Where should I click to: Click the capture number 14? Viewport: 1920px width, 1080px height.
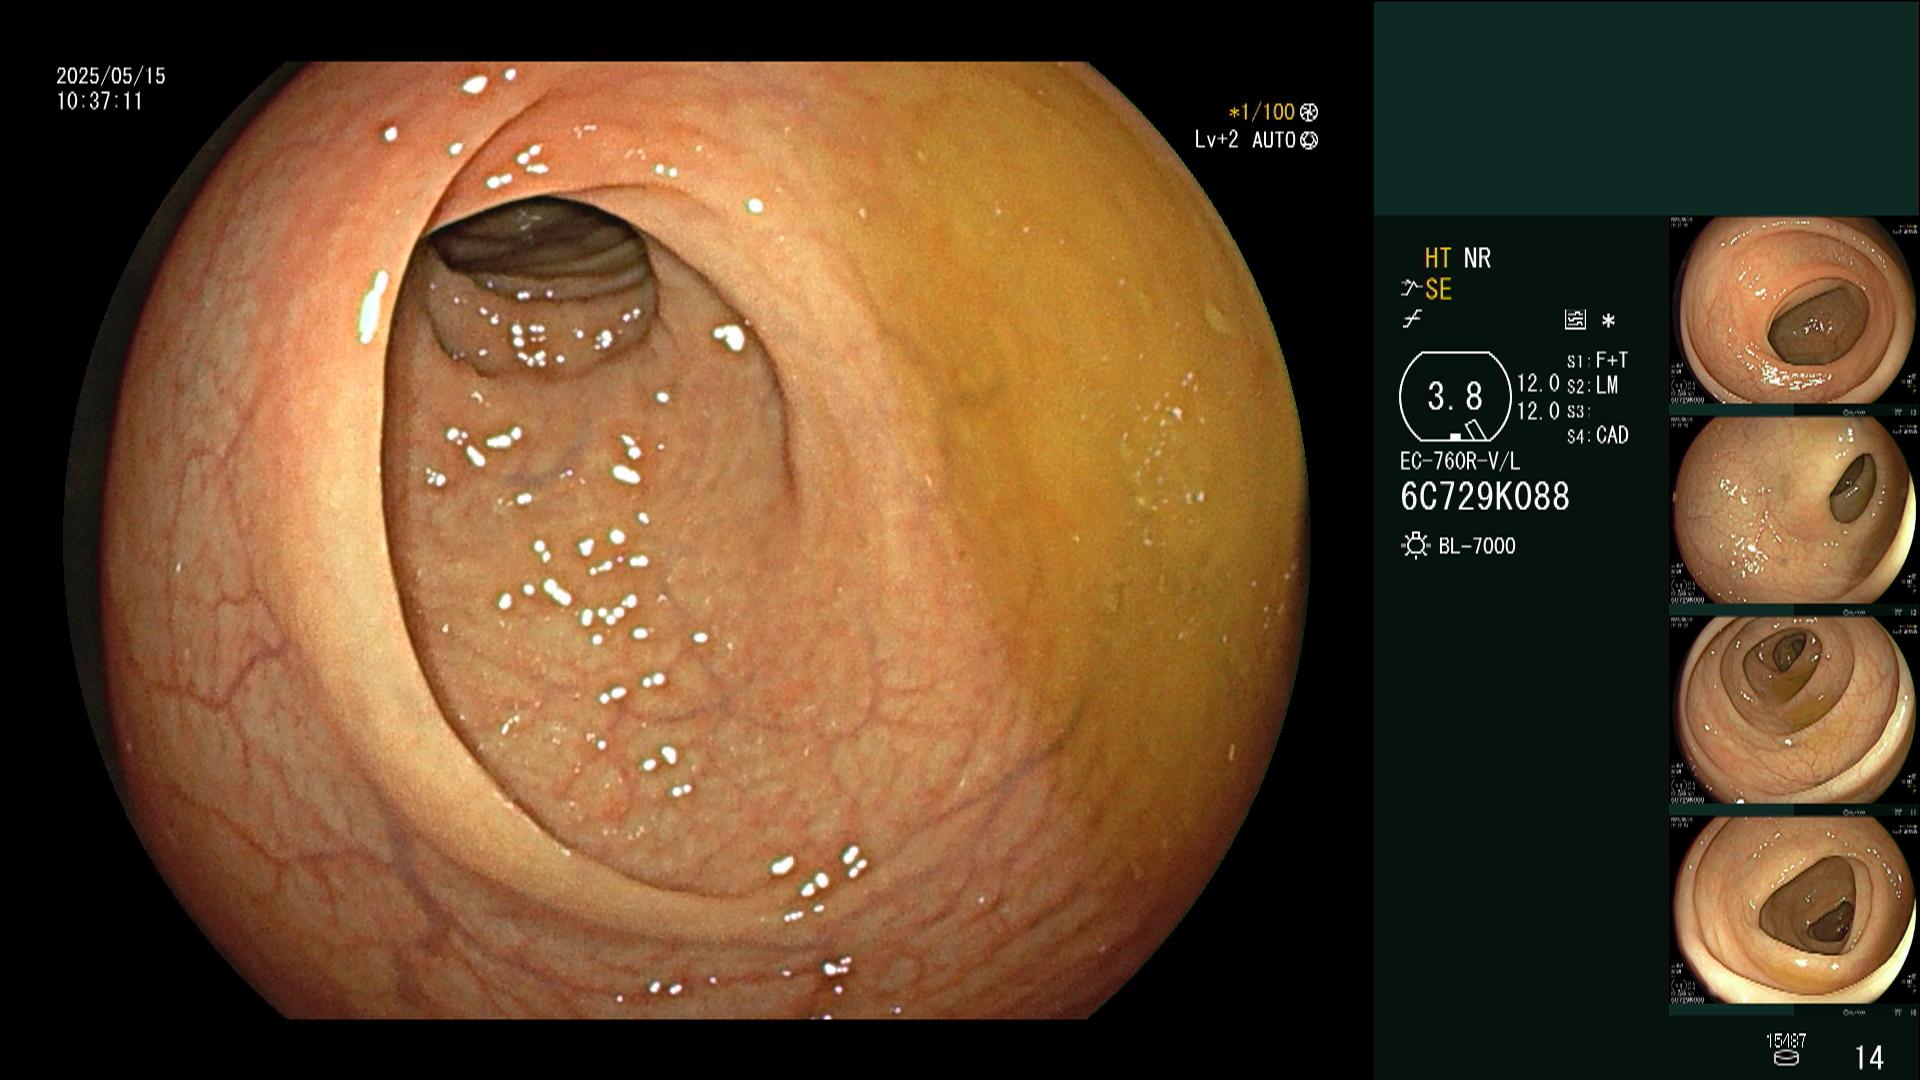[1869, 1057]
